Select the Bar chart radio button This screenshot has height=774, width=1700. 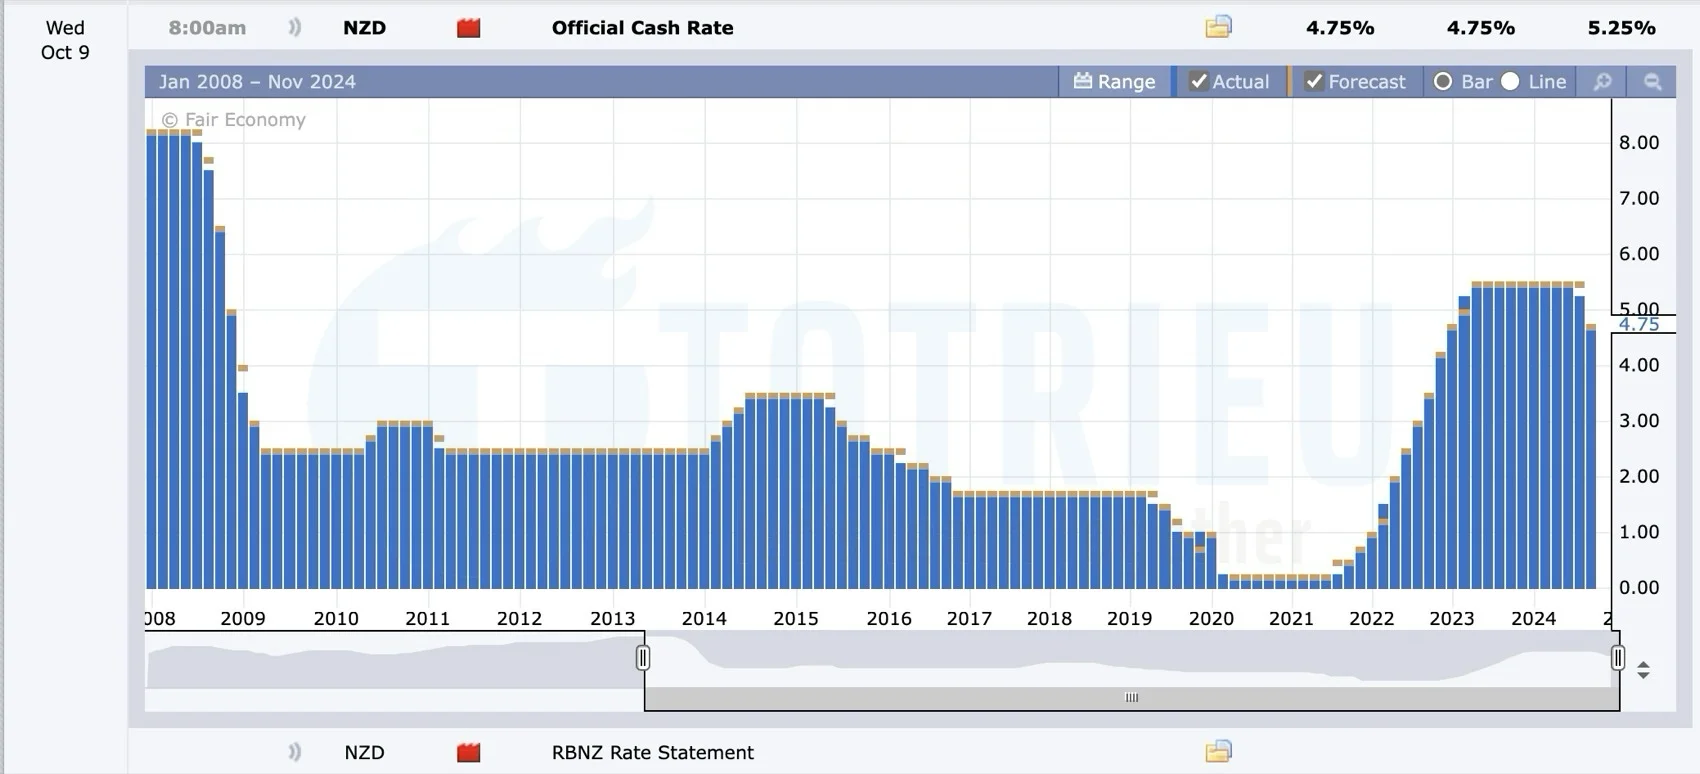point(1443,82)
